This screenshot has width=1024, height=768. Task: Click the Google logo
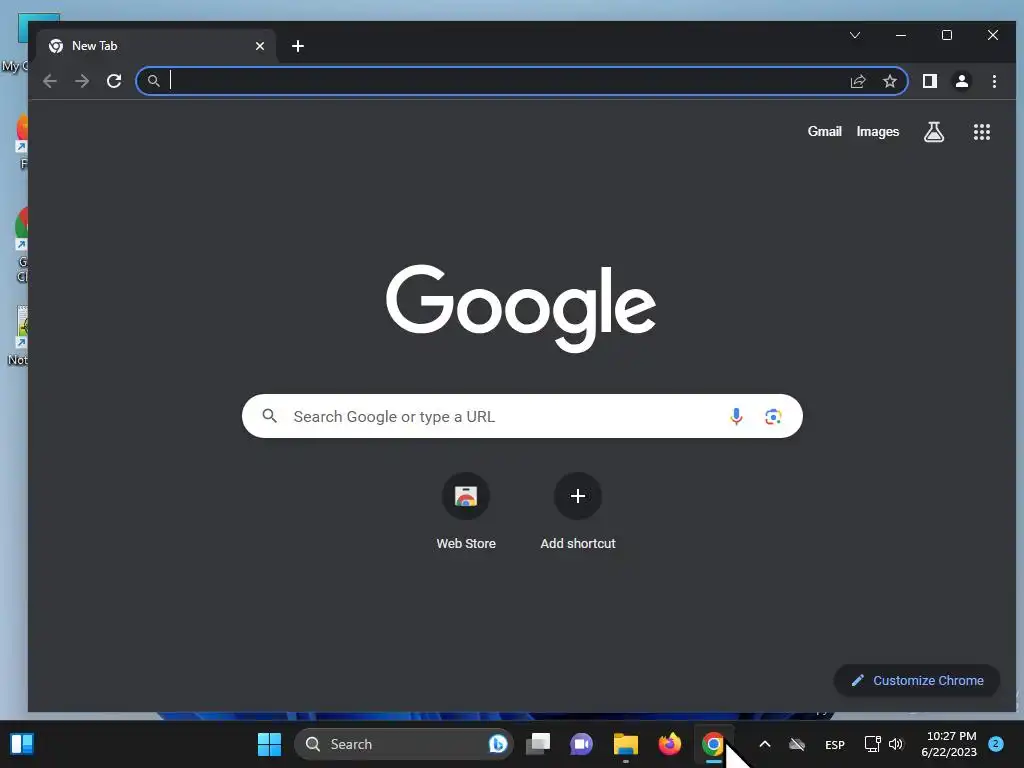(x=521, y=308)
